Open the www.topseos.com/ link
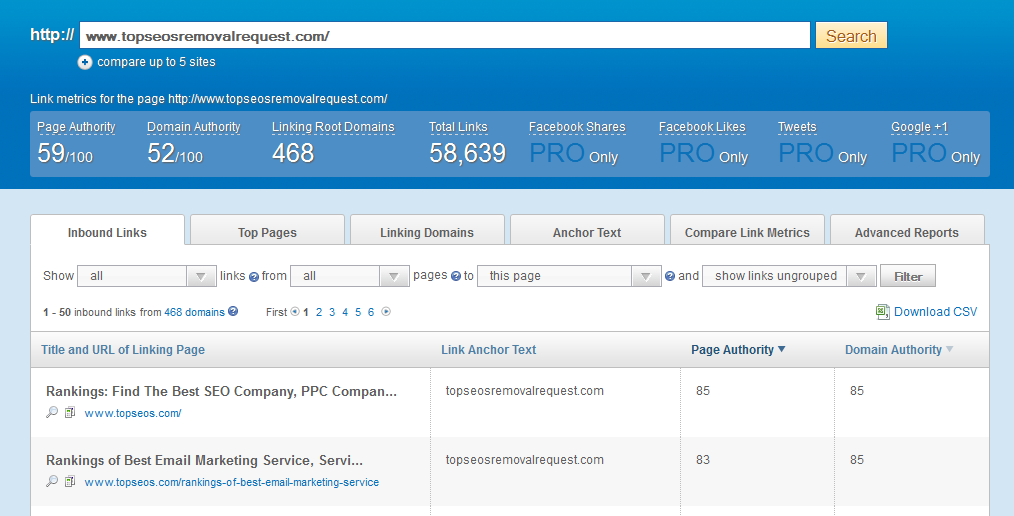This screenshot has height=516, width=1014. coord(133,413)
